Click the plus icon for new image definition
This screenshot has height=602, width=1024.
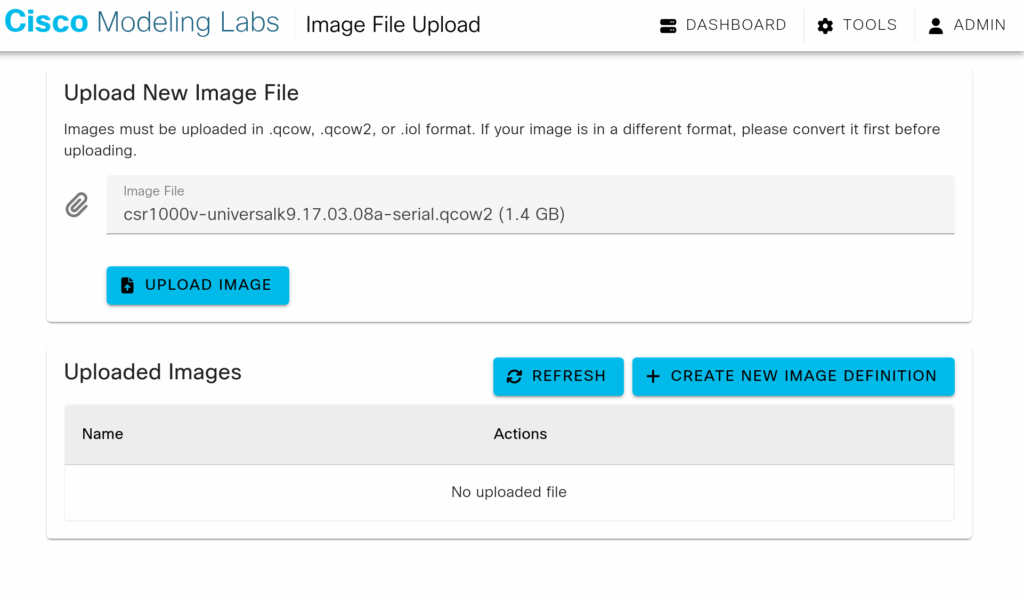[x=653, y=376]
